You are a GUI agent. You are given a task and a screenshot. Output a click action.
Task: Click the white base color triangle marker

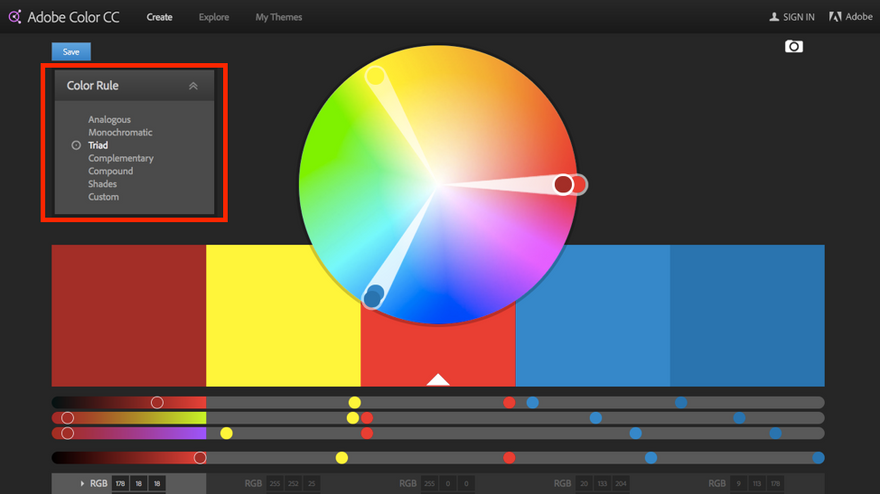point(438,379)
